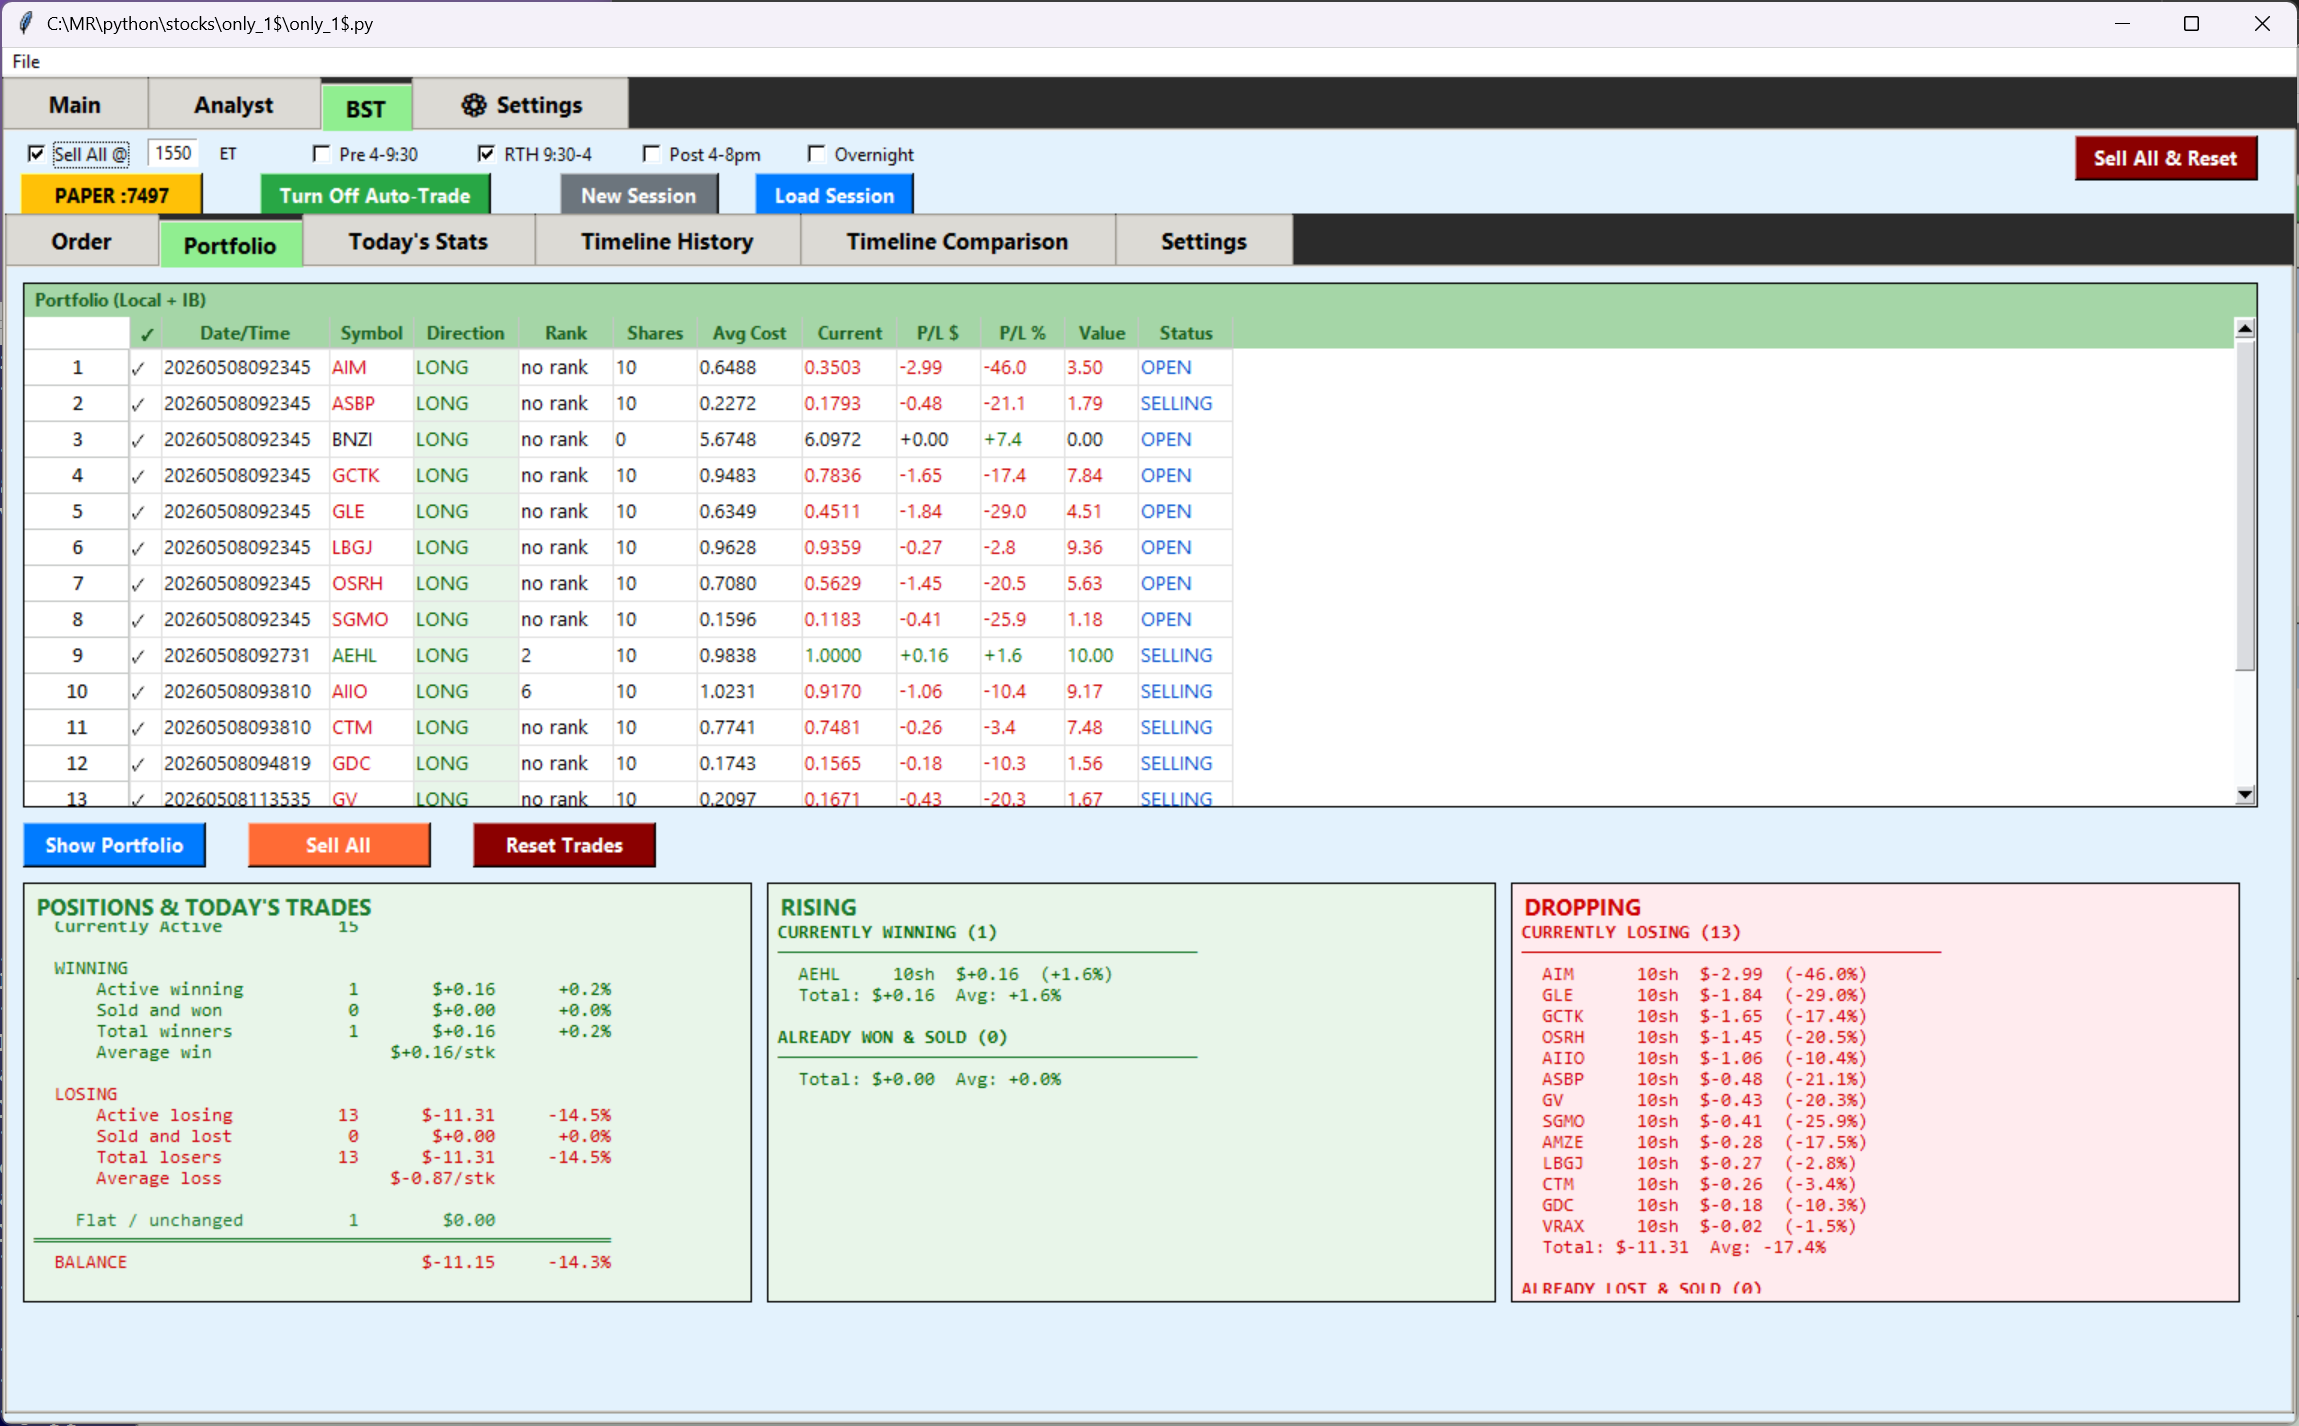Click the Status column header
The width and height of the screenshot is (2299, 1426).
click(1185, 333)
